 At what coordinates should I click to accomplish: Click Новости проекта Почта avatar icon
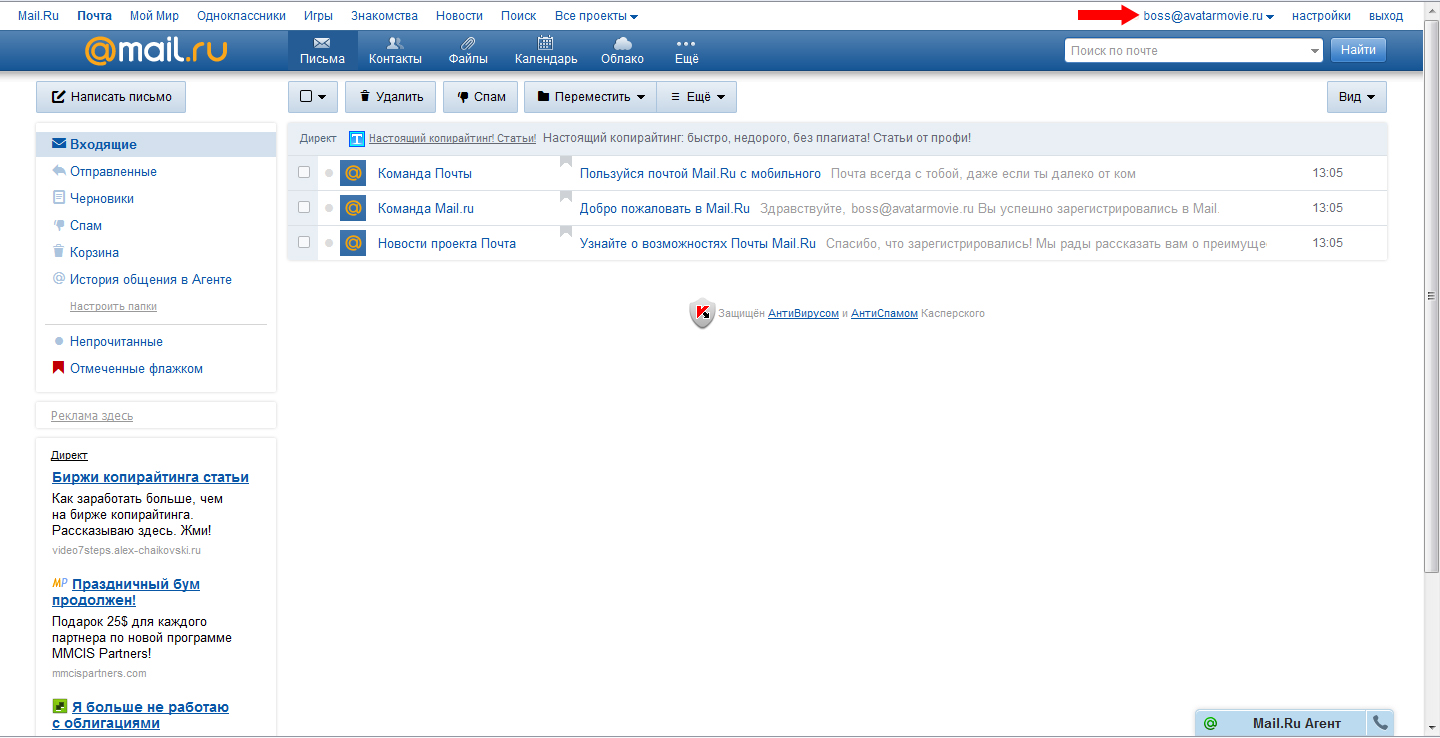(353, 243)
